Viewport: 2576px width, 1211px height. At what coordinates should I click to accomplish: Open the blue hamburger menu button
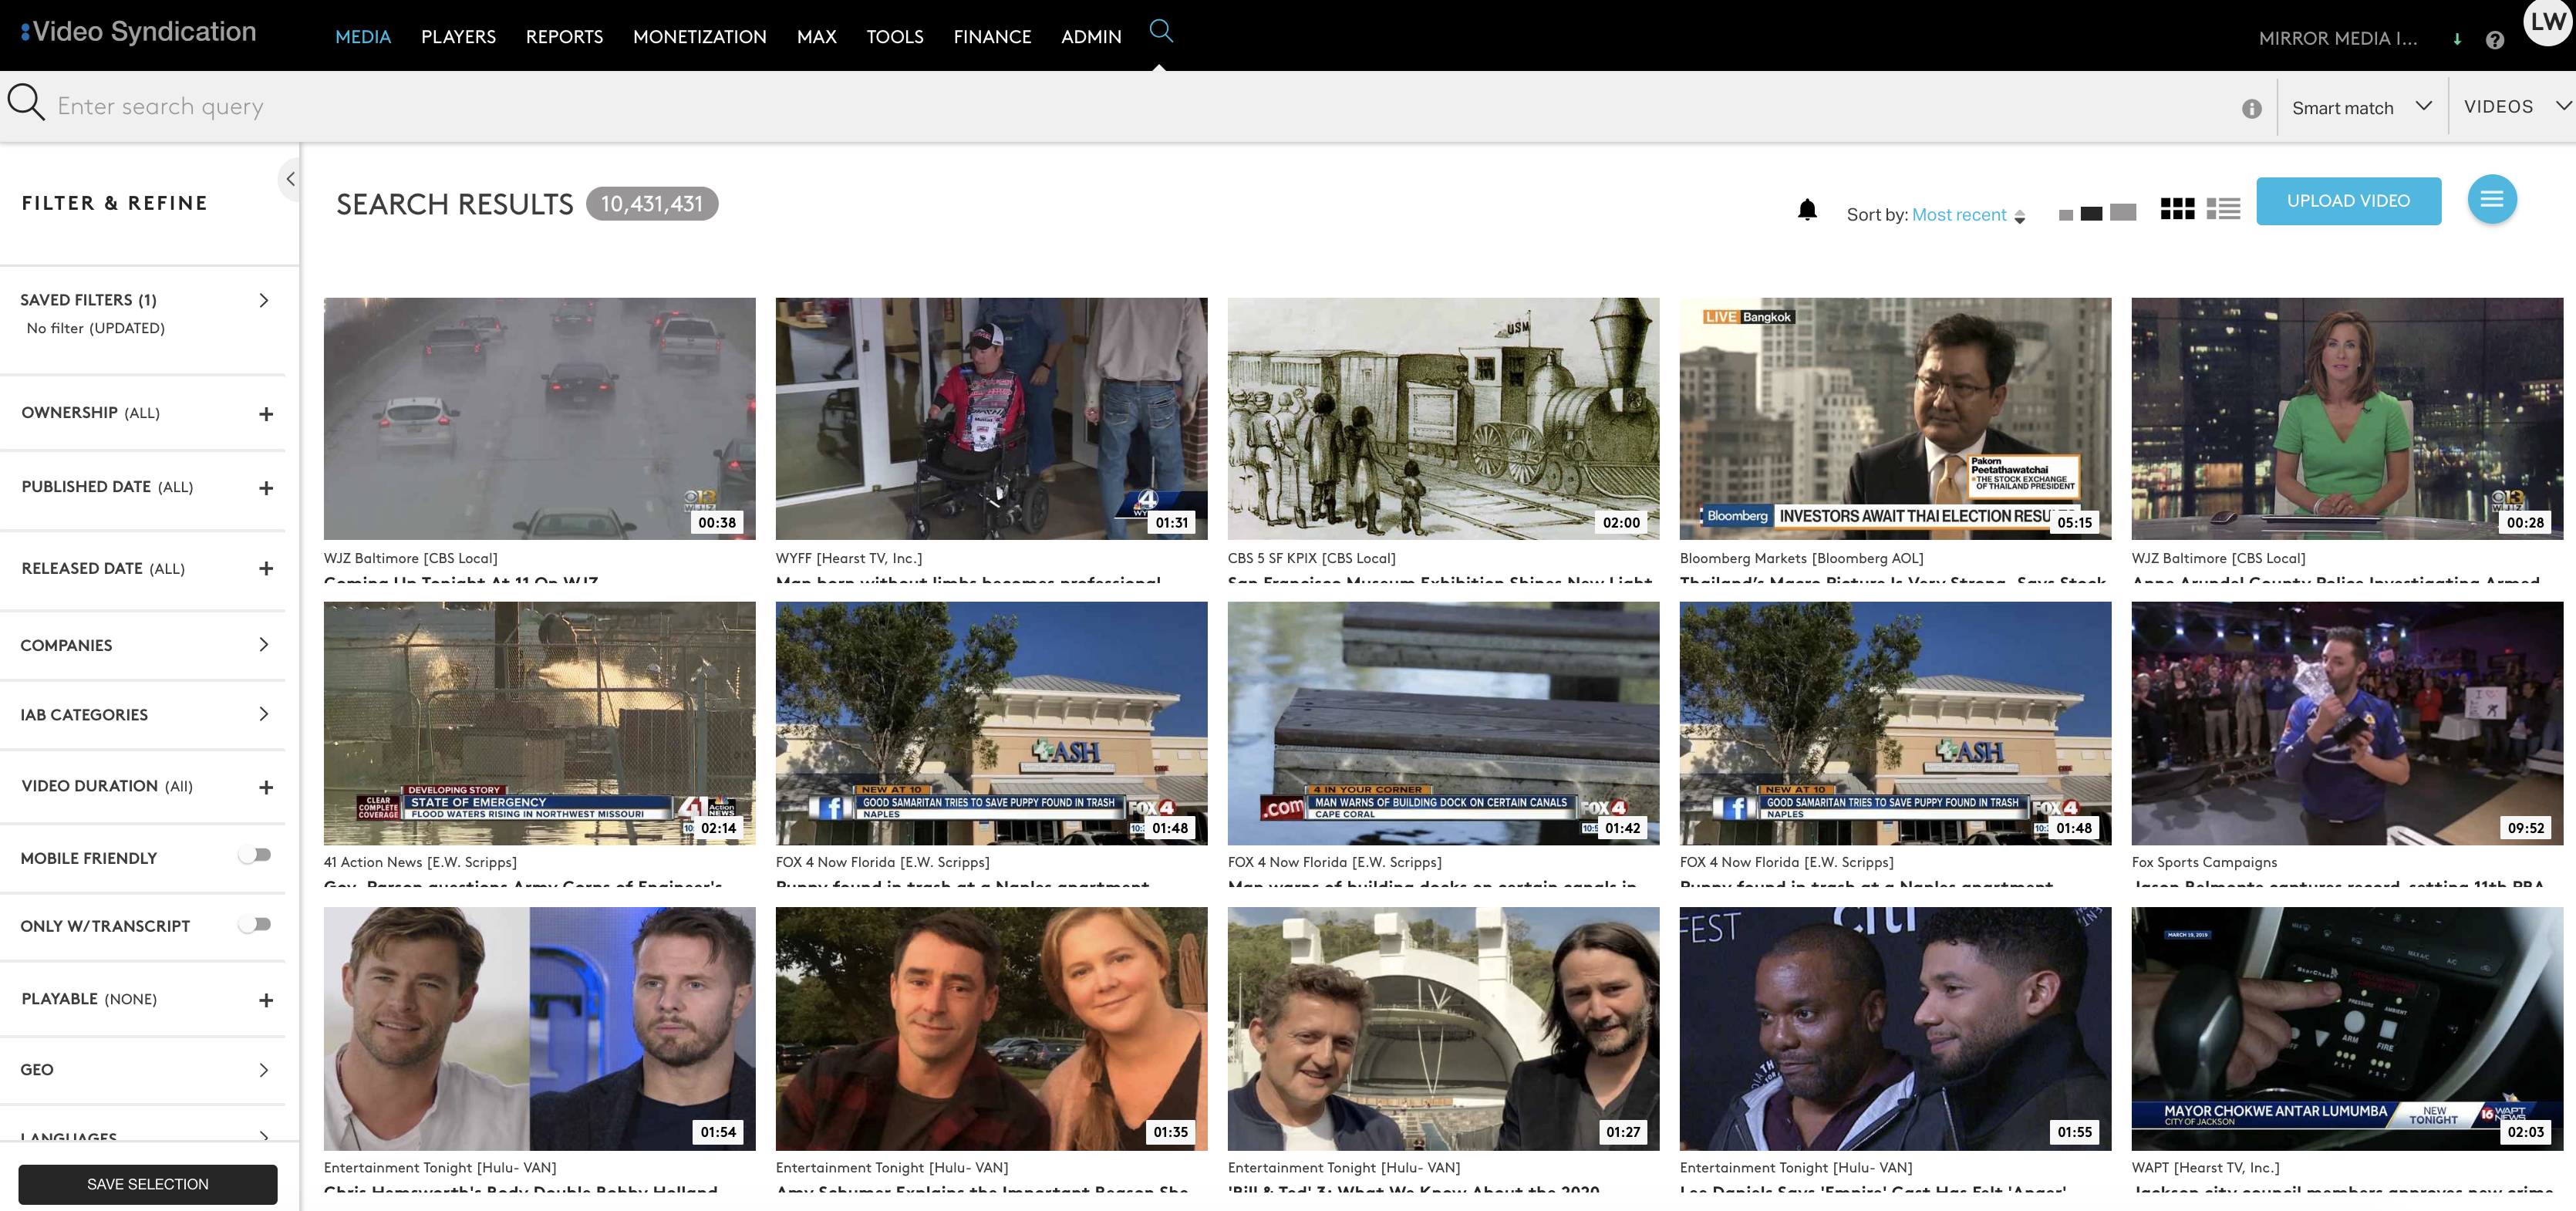[x=2490, y=200]
